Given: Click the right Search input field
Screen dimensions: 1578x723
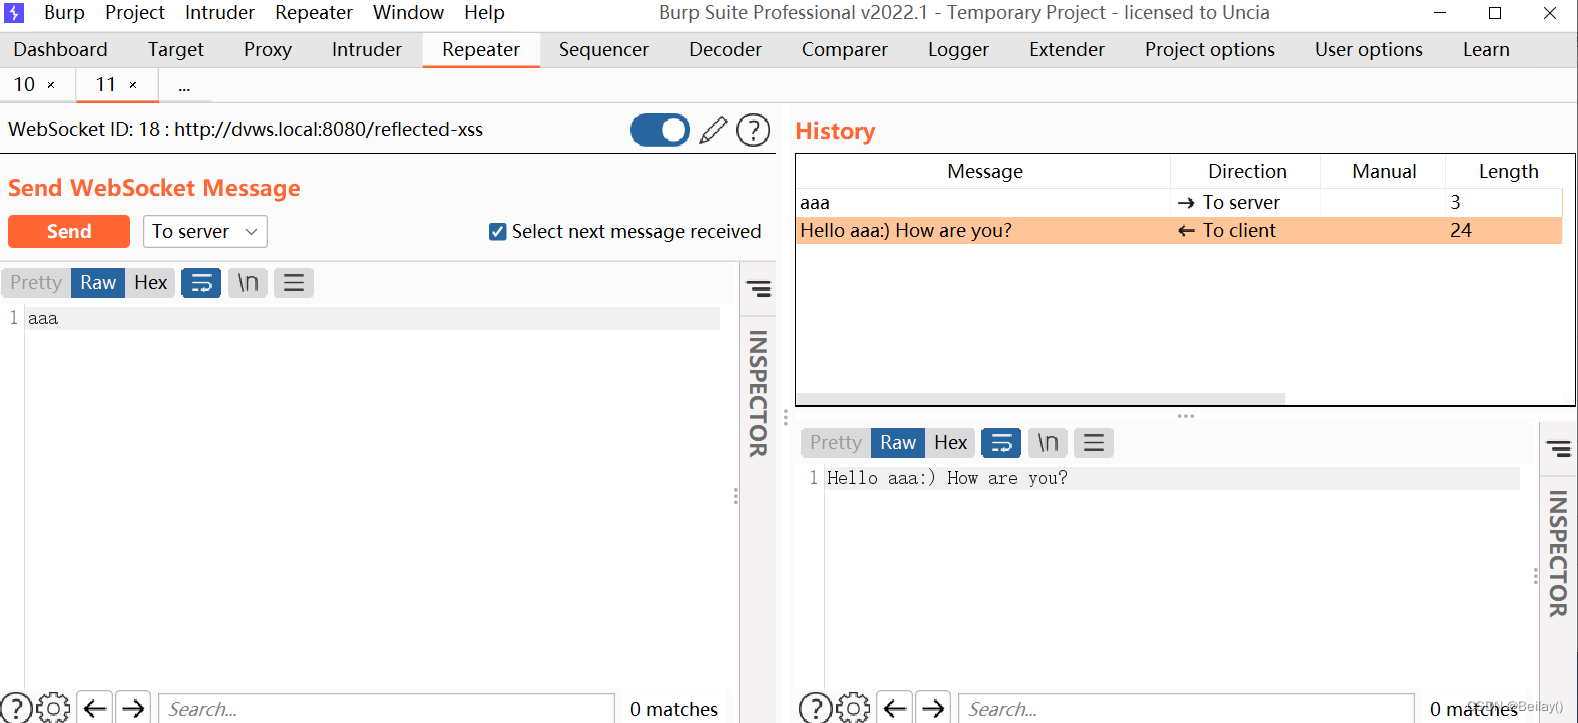Looking at the screenshot, I should (x=1186, y=708).
